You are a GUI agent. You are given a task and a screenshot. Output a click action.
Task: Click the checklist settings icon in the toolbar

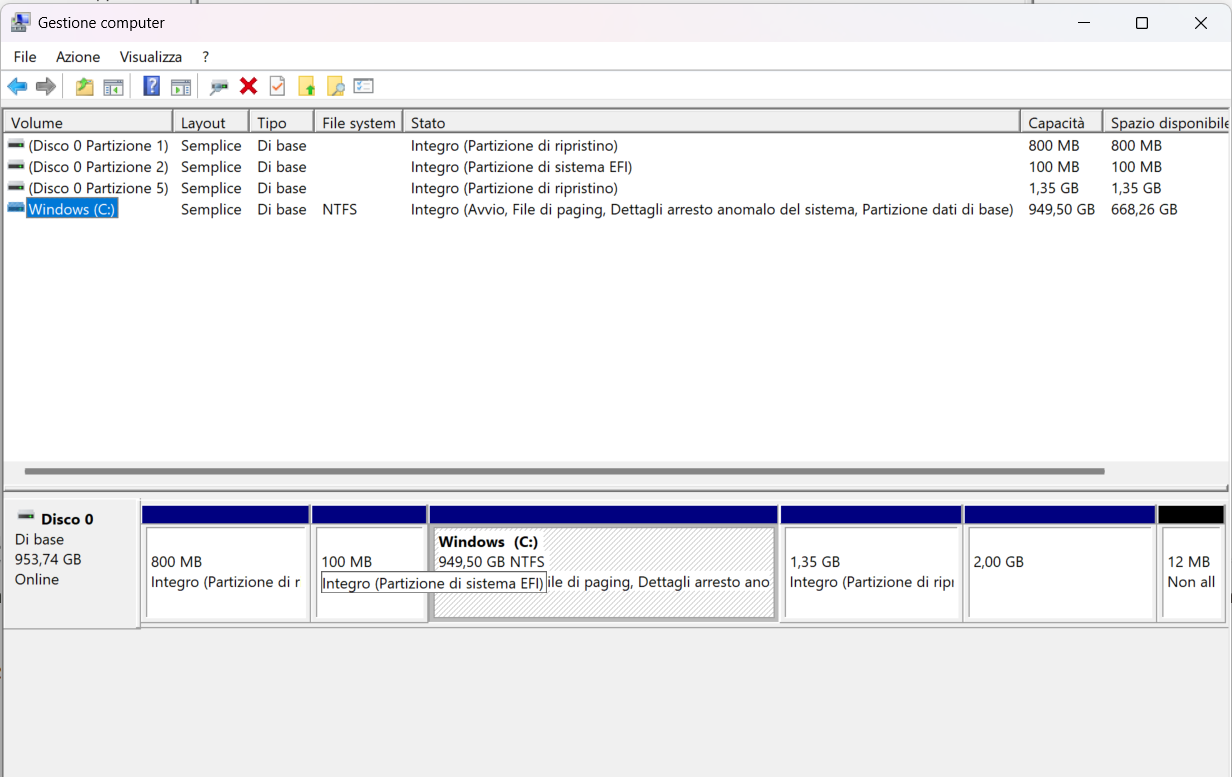[x=363, y=87]
